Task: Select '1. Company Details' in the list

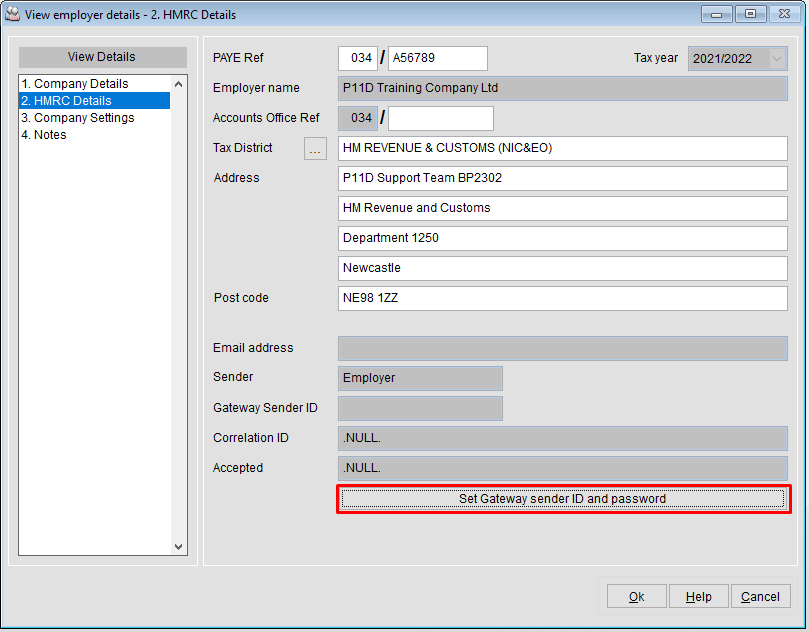Action: click(x=75, y=83)
